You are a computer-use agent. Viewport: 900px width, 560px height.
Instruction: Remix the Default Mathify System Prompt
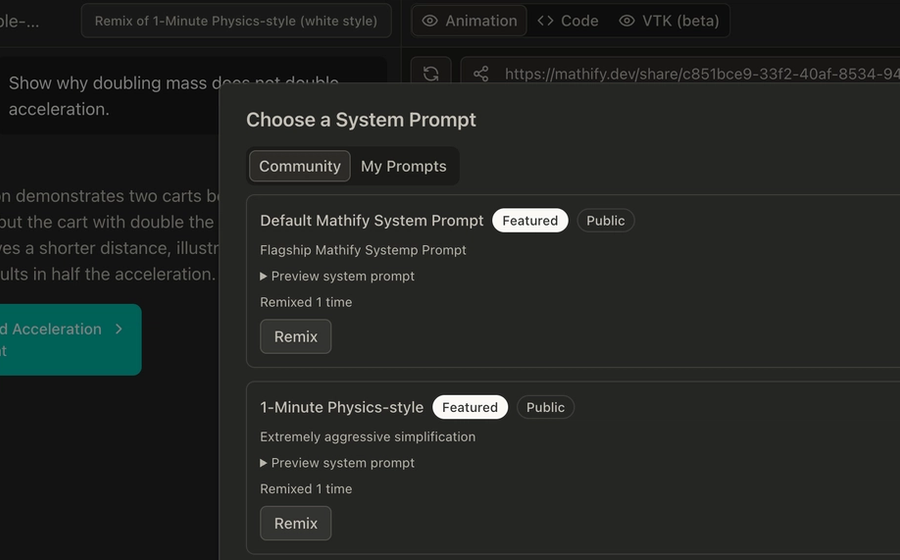pos(296,336)
